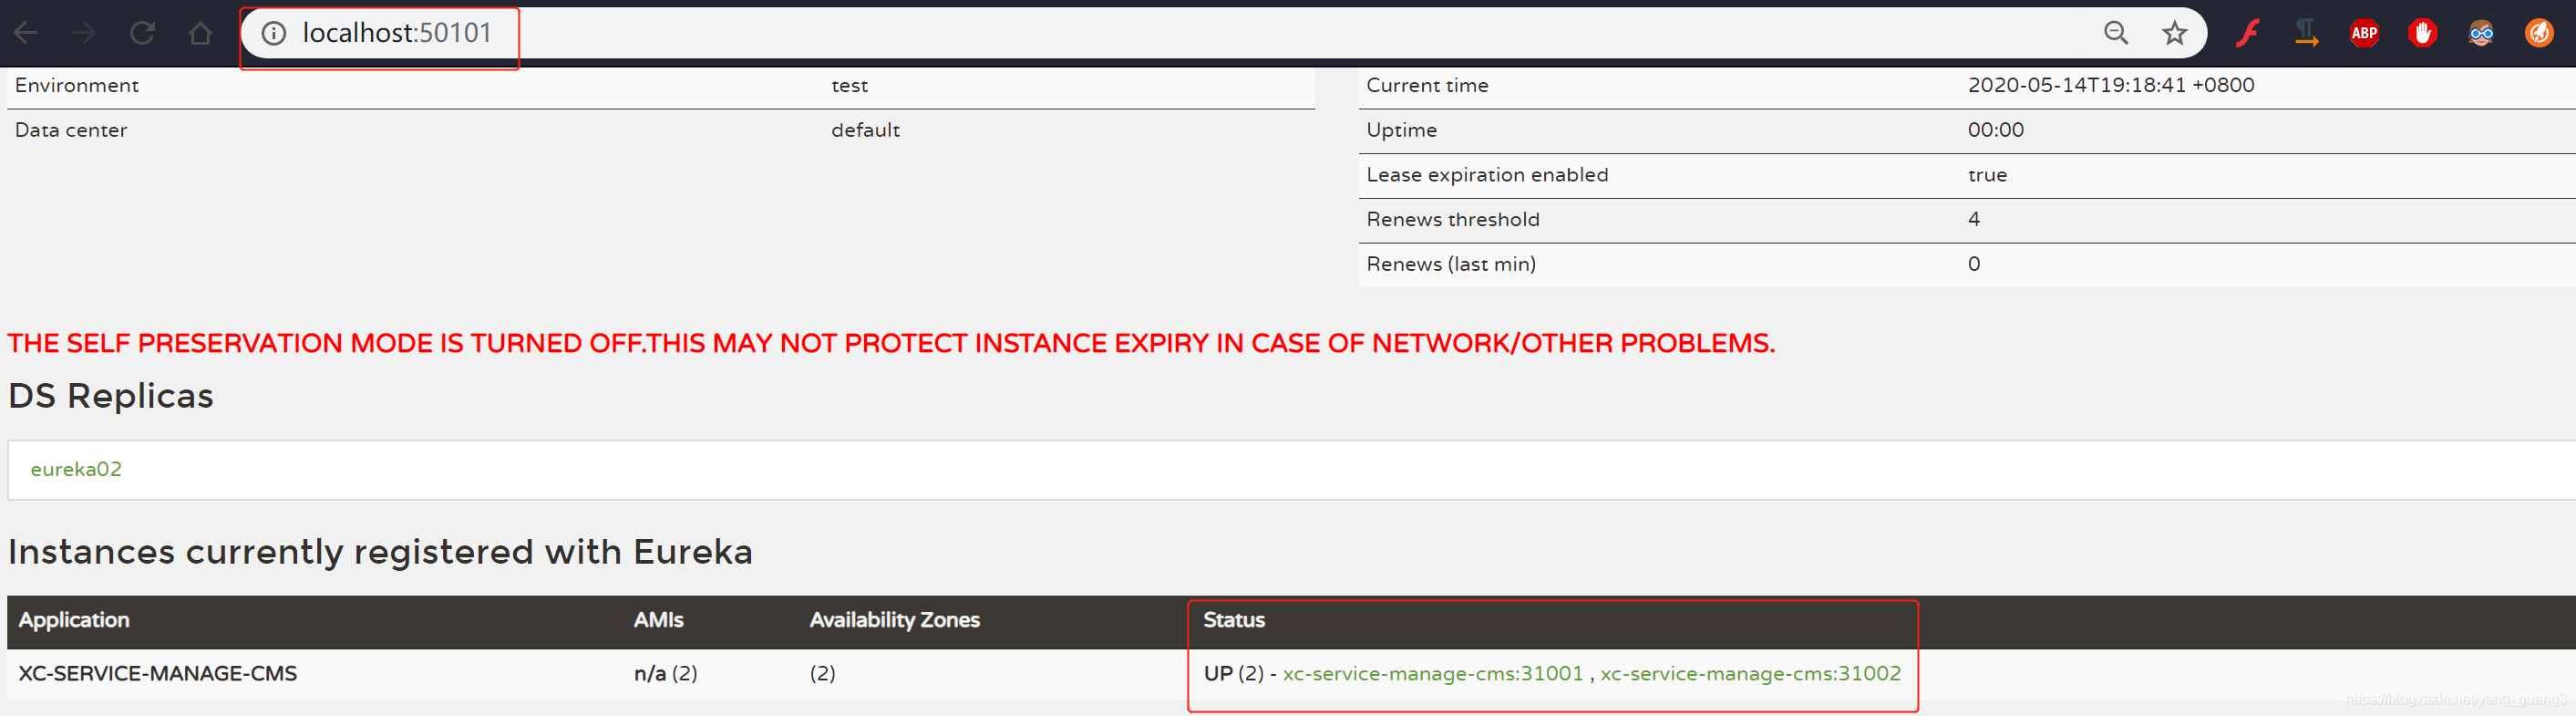Open the zoom magnifier in address bar
This screenshot has width=2576, height=716.
pyautogui.click(x=2116, y=33)
